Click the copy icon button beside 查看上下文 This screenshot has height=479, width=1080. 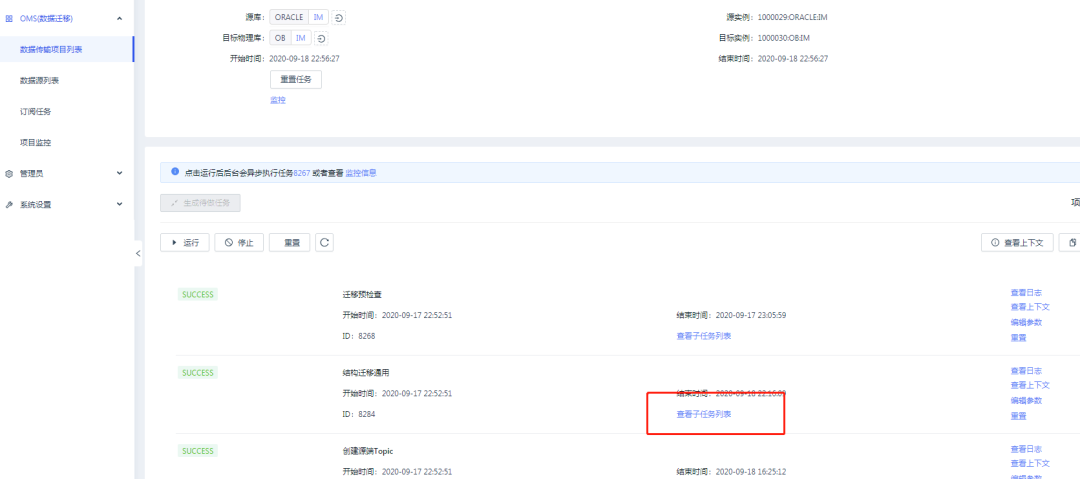1071,242
